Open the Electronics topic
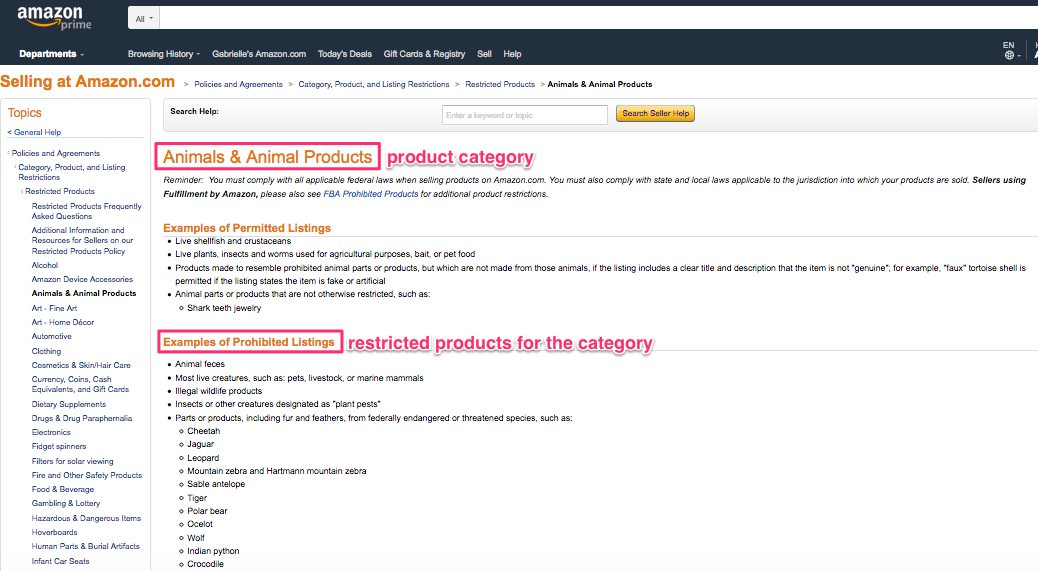Image resolution: width=1038 pixels, height=571 pixels. tap(51, 432)
